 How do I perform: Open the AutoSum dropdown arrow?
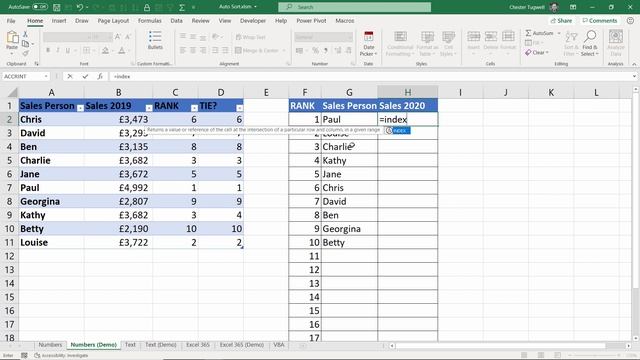(558, 33)
